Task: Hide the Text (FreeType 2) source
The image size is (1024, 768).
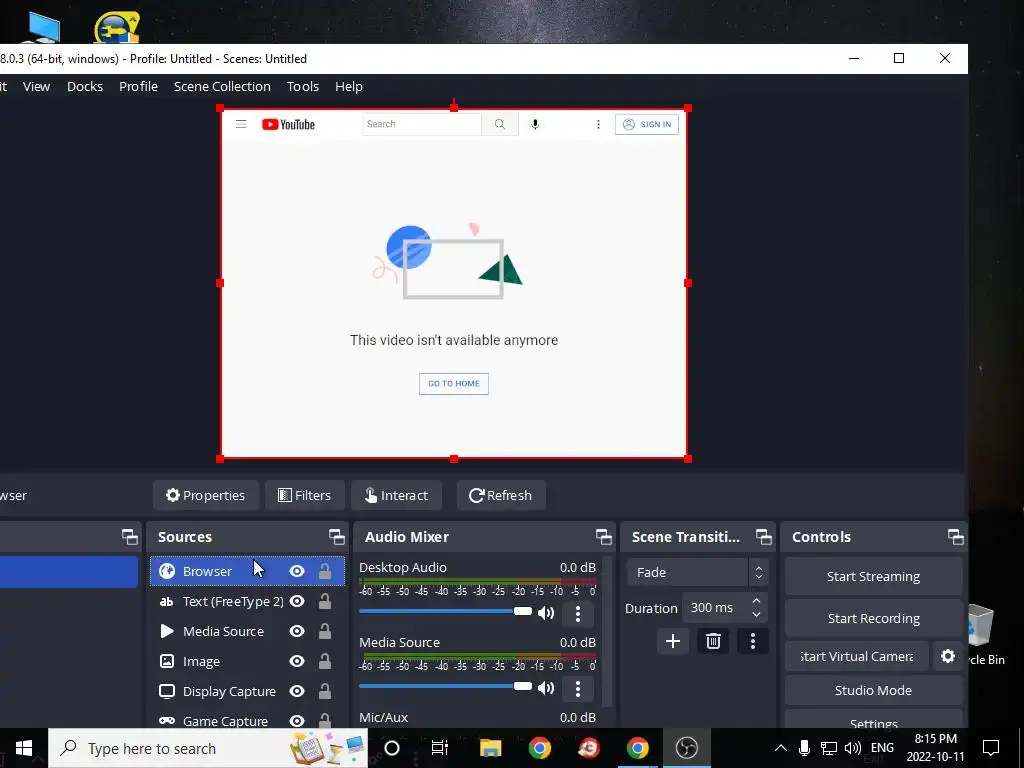Action: point(297,601)
